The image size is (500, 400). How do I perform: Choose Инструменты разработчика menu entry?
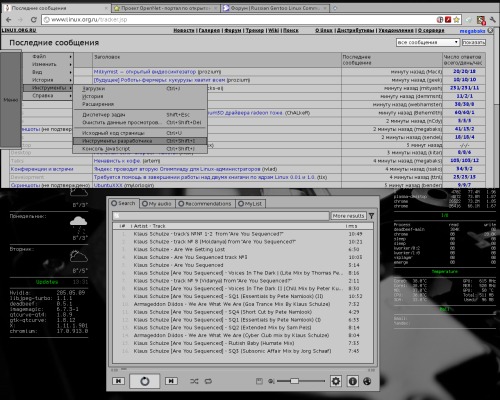[140, 141]
